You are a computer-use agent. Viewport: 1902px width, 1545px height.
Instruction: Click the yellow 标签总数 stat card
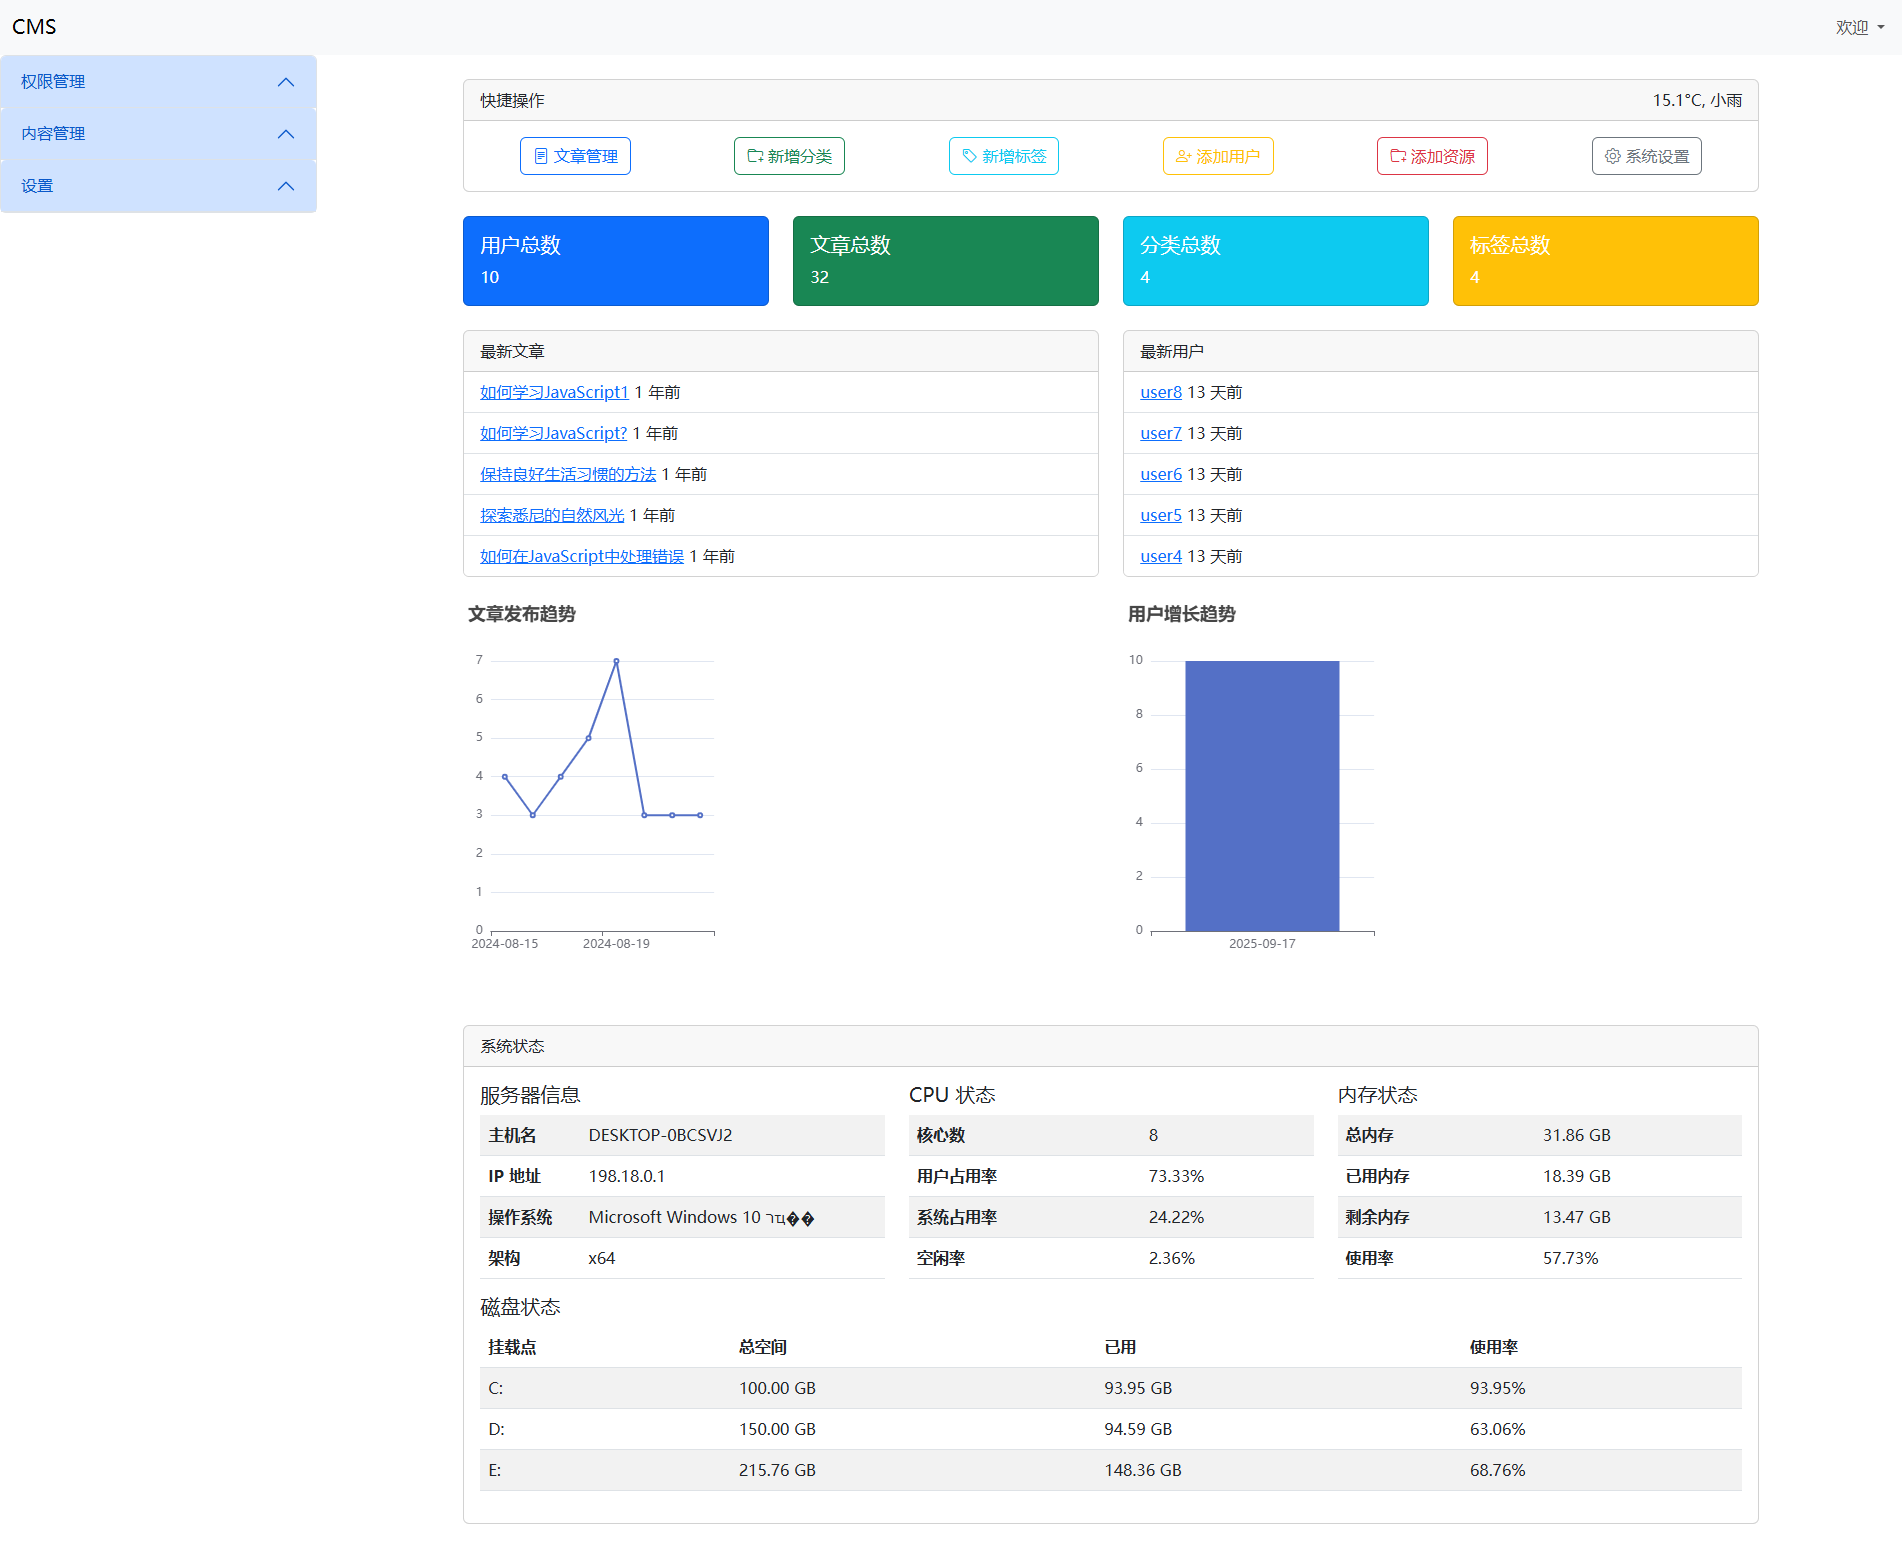(x=1604, y=261)
